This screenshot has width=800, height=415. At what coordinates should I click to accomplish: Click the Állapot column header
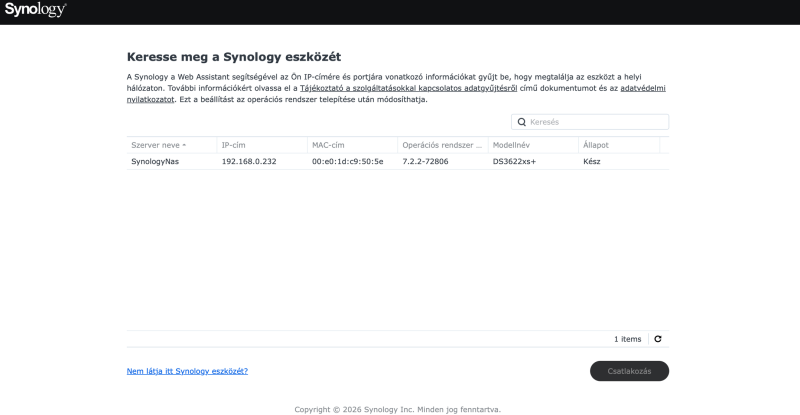[x=596, y=145]
